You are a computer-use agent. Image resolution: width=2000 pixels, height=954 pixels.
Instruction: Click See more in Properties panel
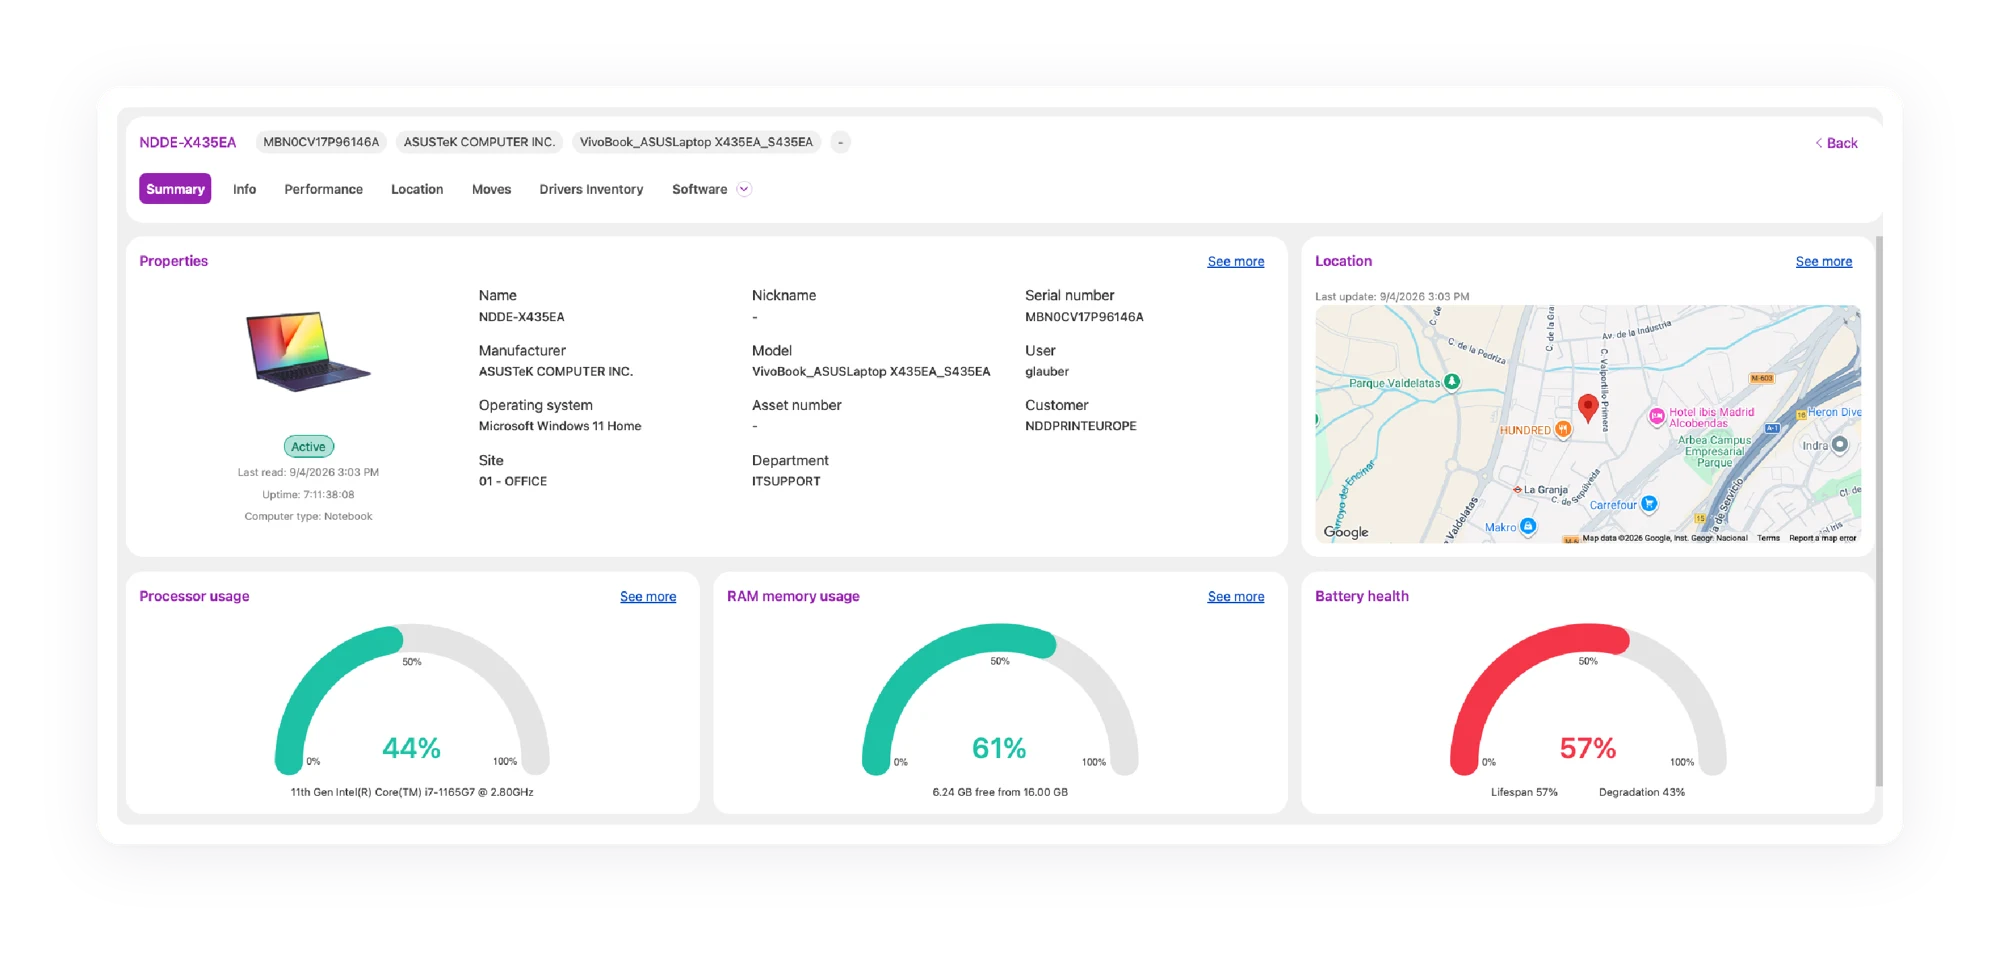click(x=1236, y=261)
